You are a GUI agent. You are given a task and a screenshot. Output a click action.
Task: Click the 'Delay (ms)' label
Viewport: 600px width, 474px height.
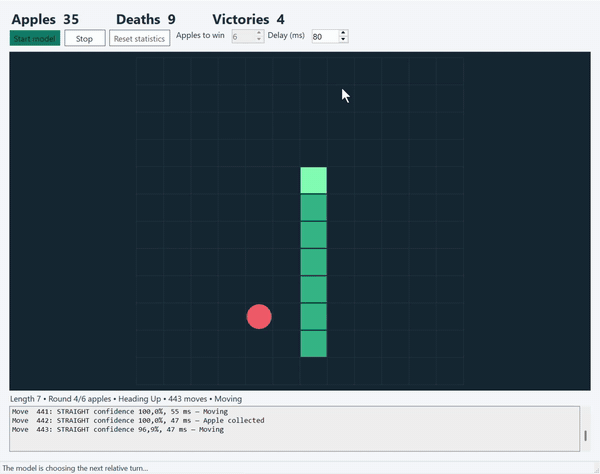pos(286,35)
